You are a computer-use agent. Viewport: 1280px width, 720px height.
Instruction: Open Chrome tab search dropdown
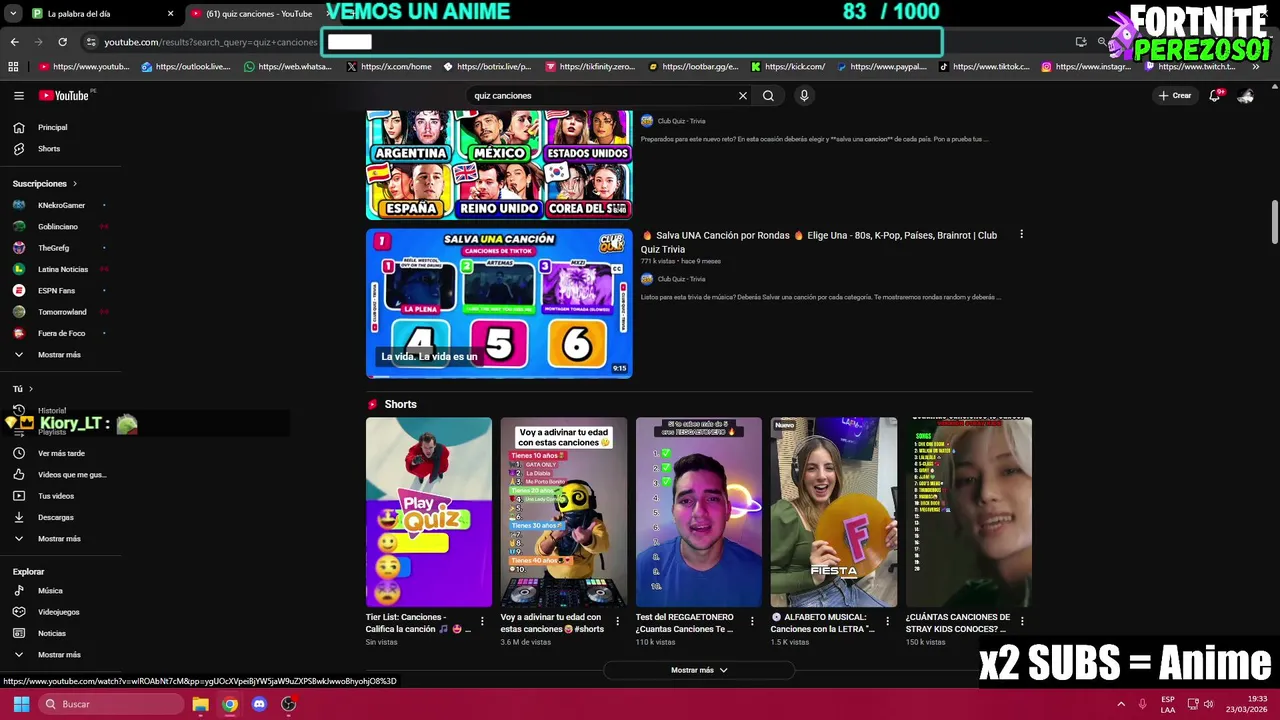(x=13, y=14)
